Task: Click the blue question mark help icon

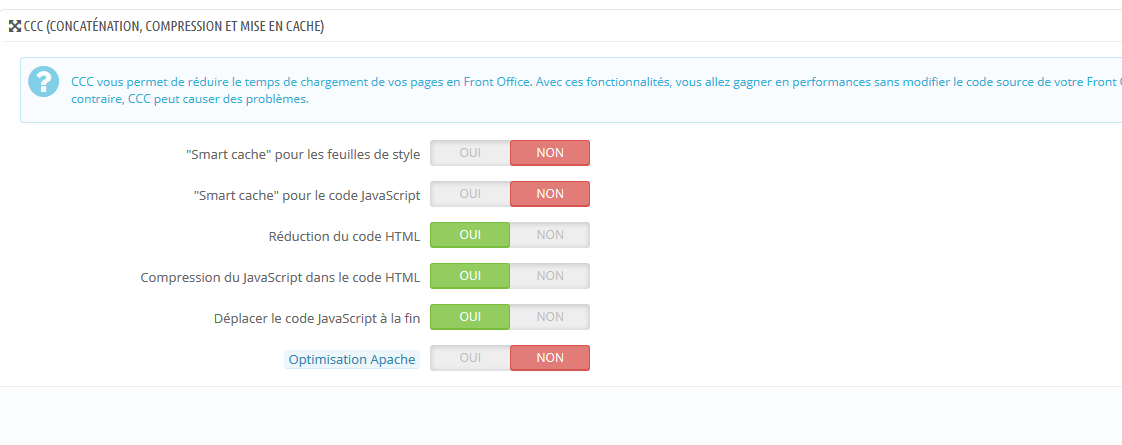Action: coord(44,82)
